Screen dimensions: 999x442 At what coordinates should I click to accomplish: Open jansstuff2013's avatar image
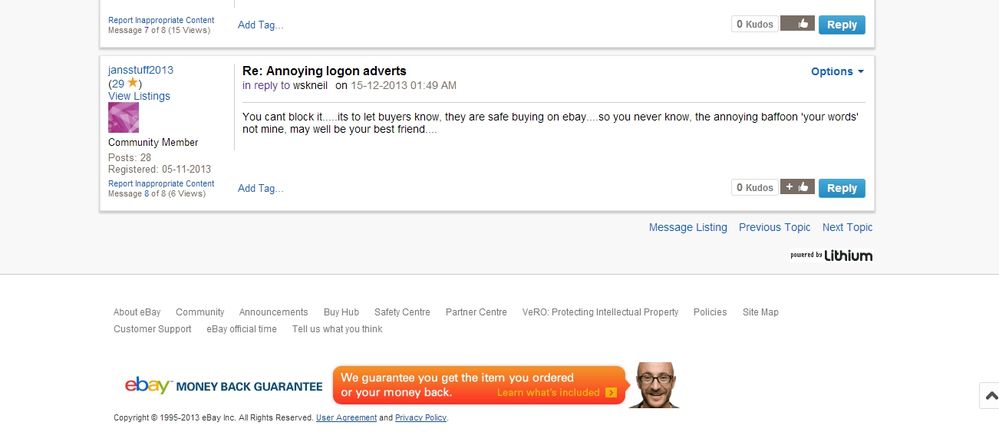pyautogui.click(x=124, y=117)
